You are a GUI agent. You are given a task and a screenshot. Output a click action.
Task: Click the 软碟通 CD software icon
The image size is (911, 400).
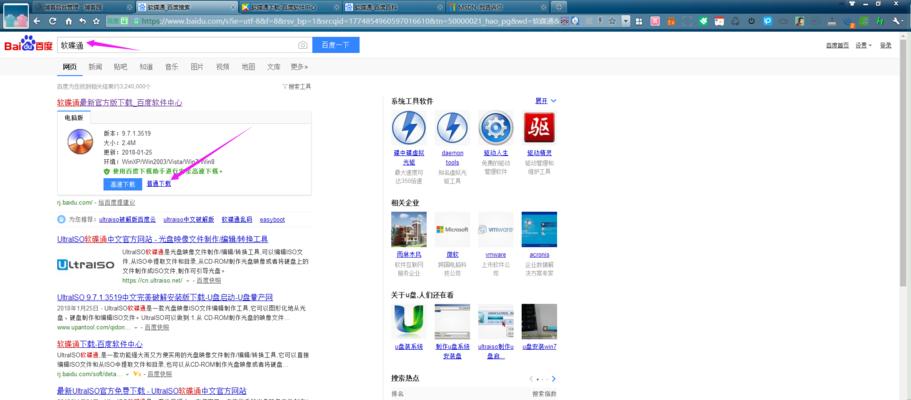(x=80, y=141)
